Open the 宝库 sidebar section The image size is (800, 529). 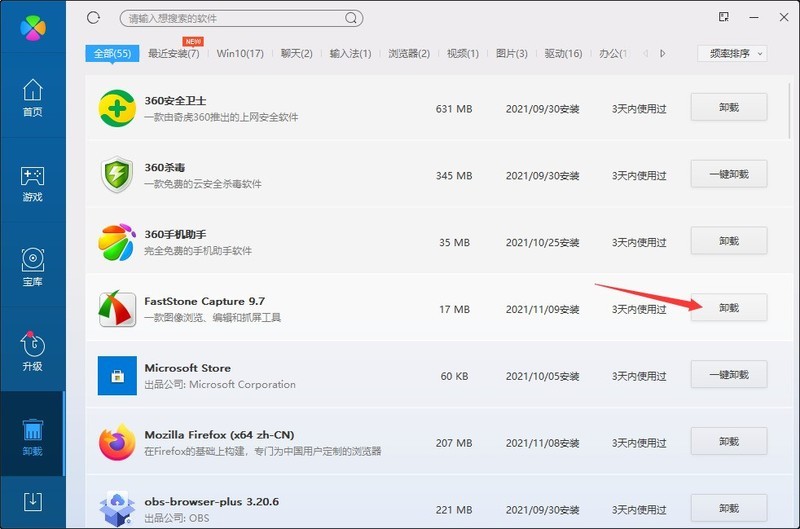click(33, 268)
